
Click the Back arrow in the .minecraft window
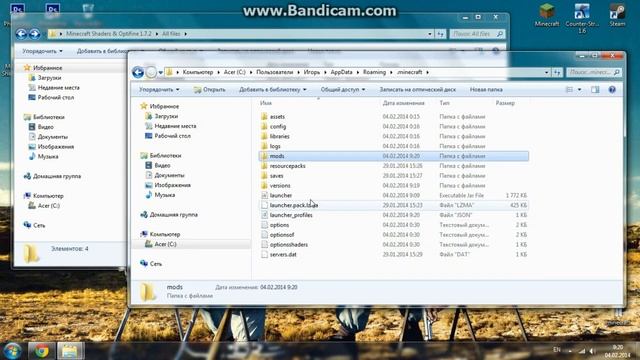pyautogui.click(x=138, y=73)
